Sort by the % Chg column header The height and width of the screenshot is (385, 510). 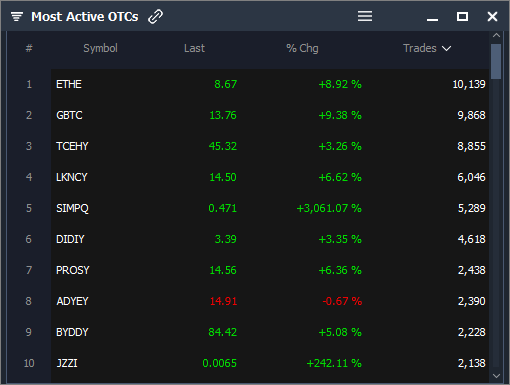pos(302,48)
